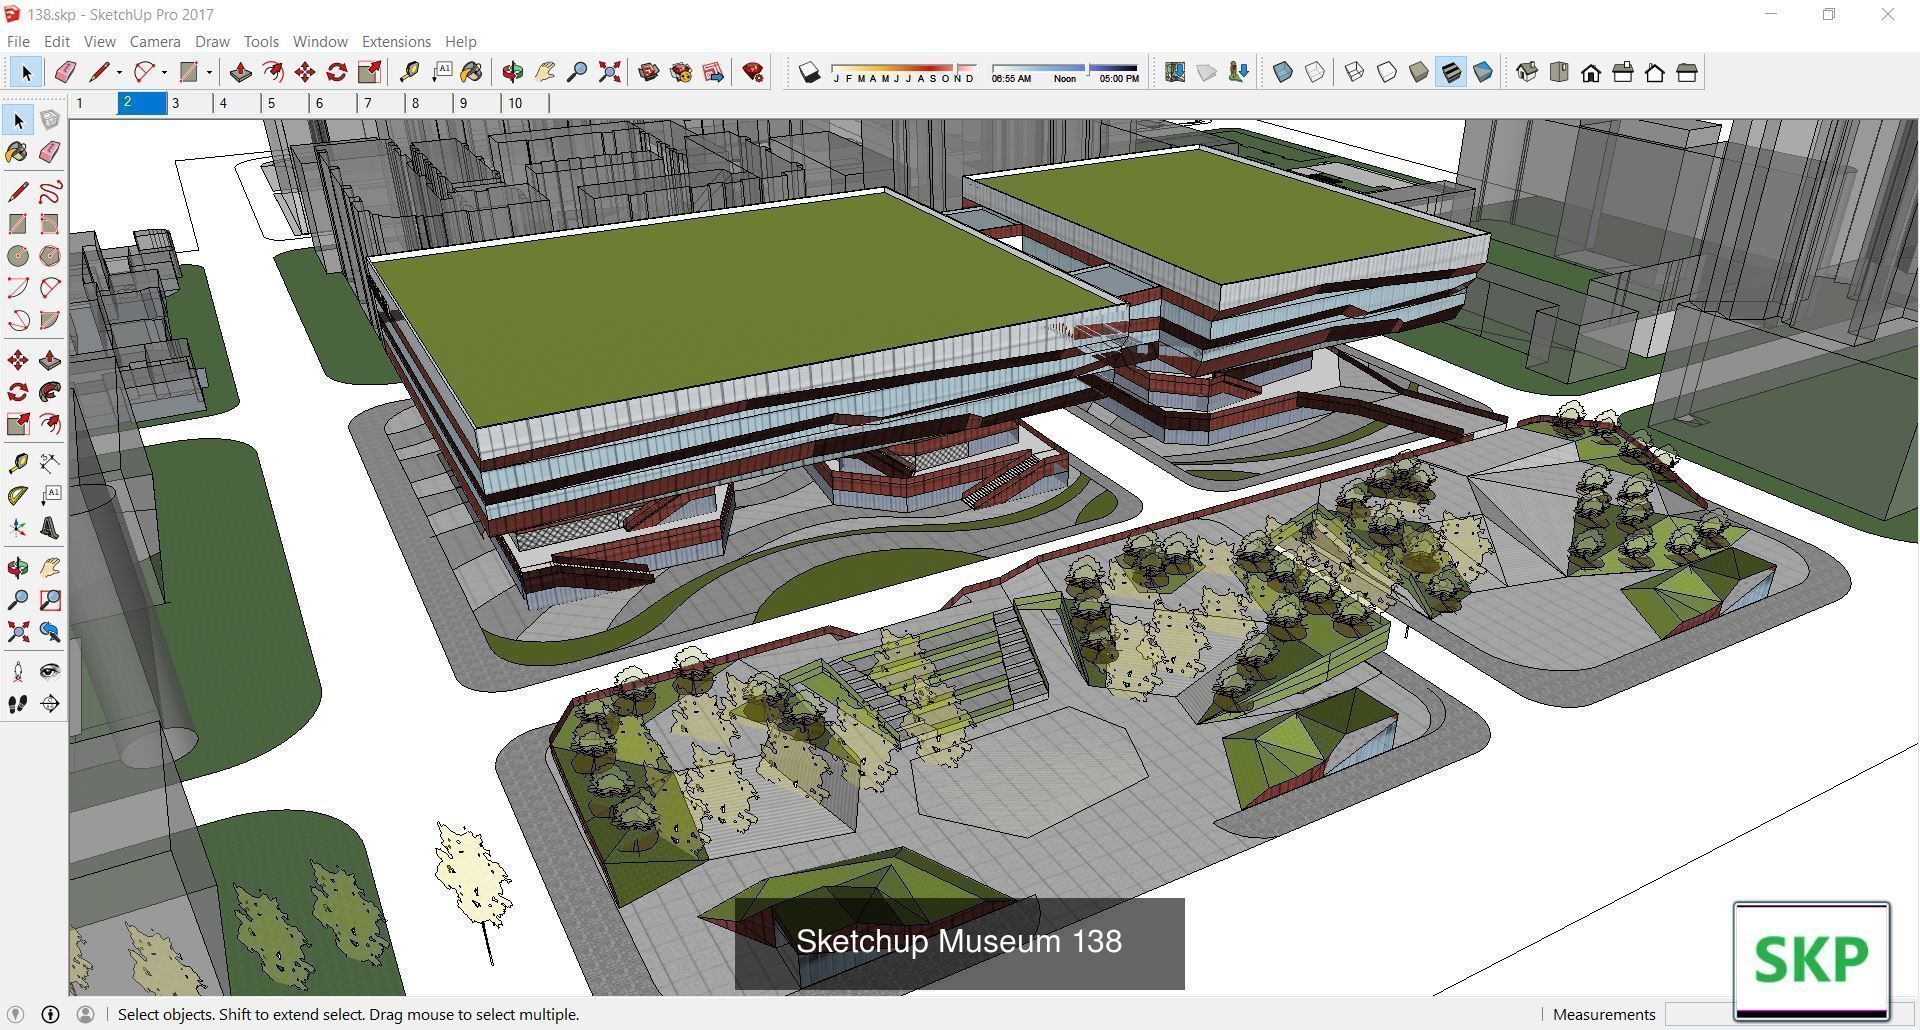
Task: Click the sign-in user icon in the status bar
Action: pyautogui.click(x=85, y=1014)
